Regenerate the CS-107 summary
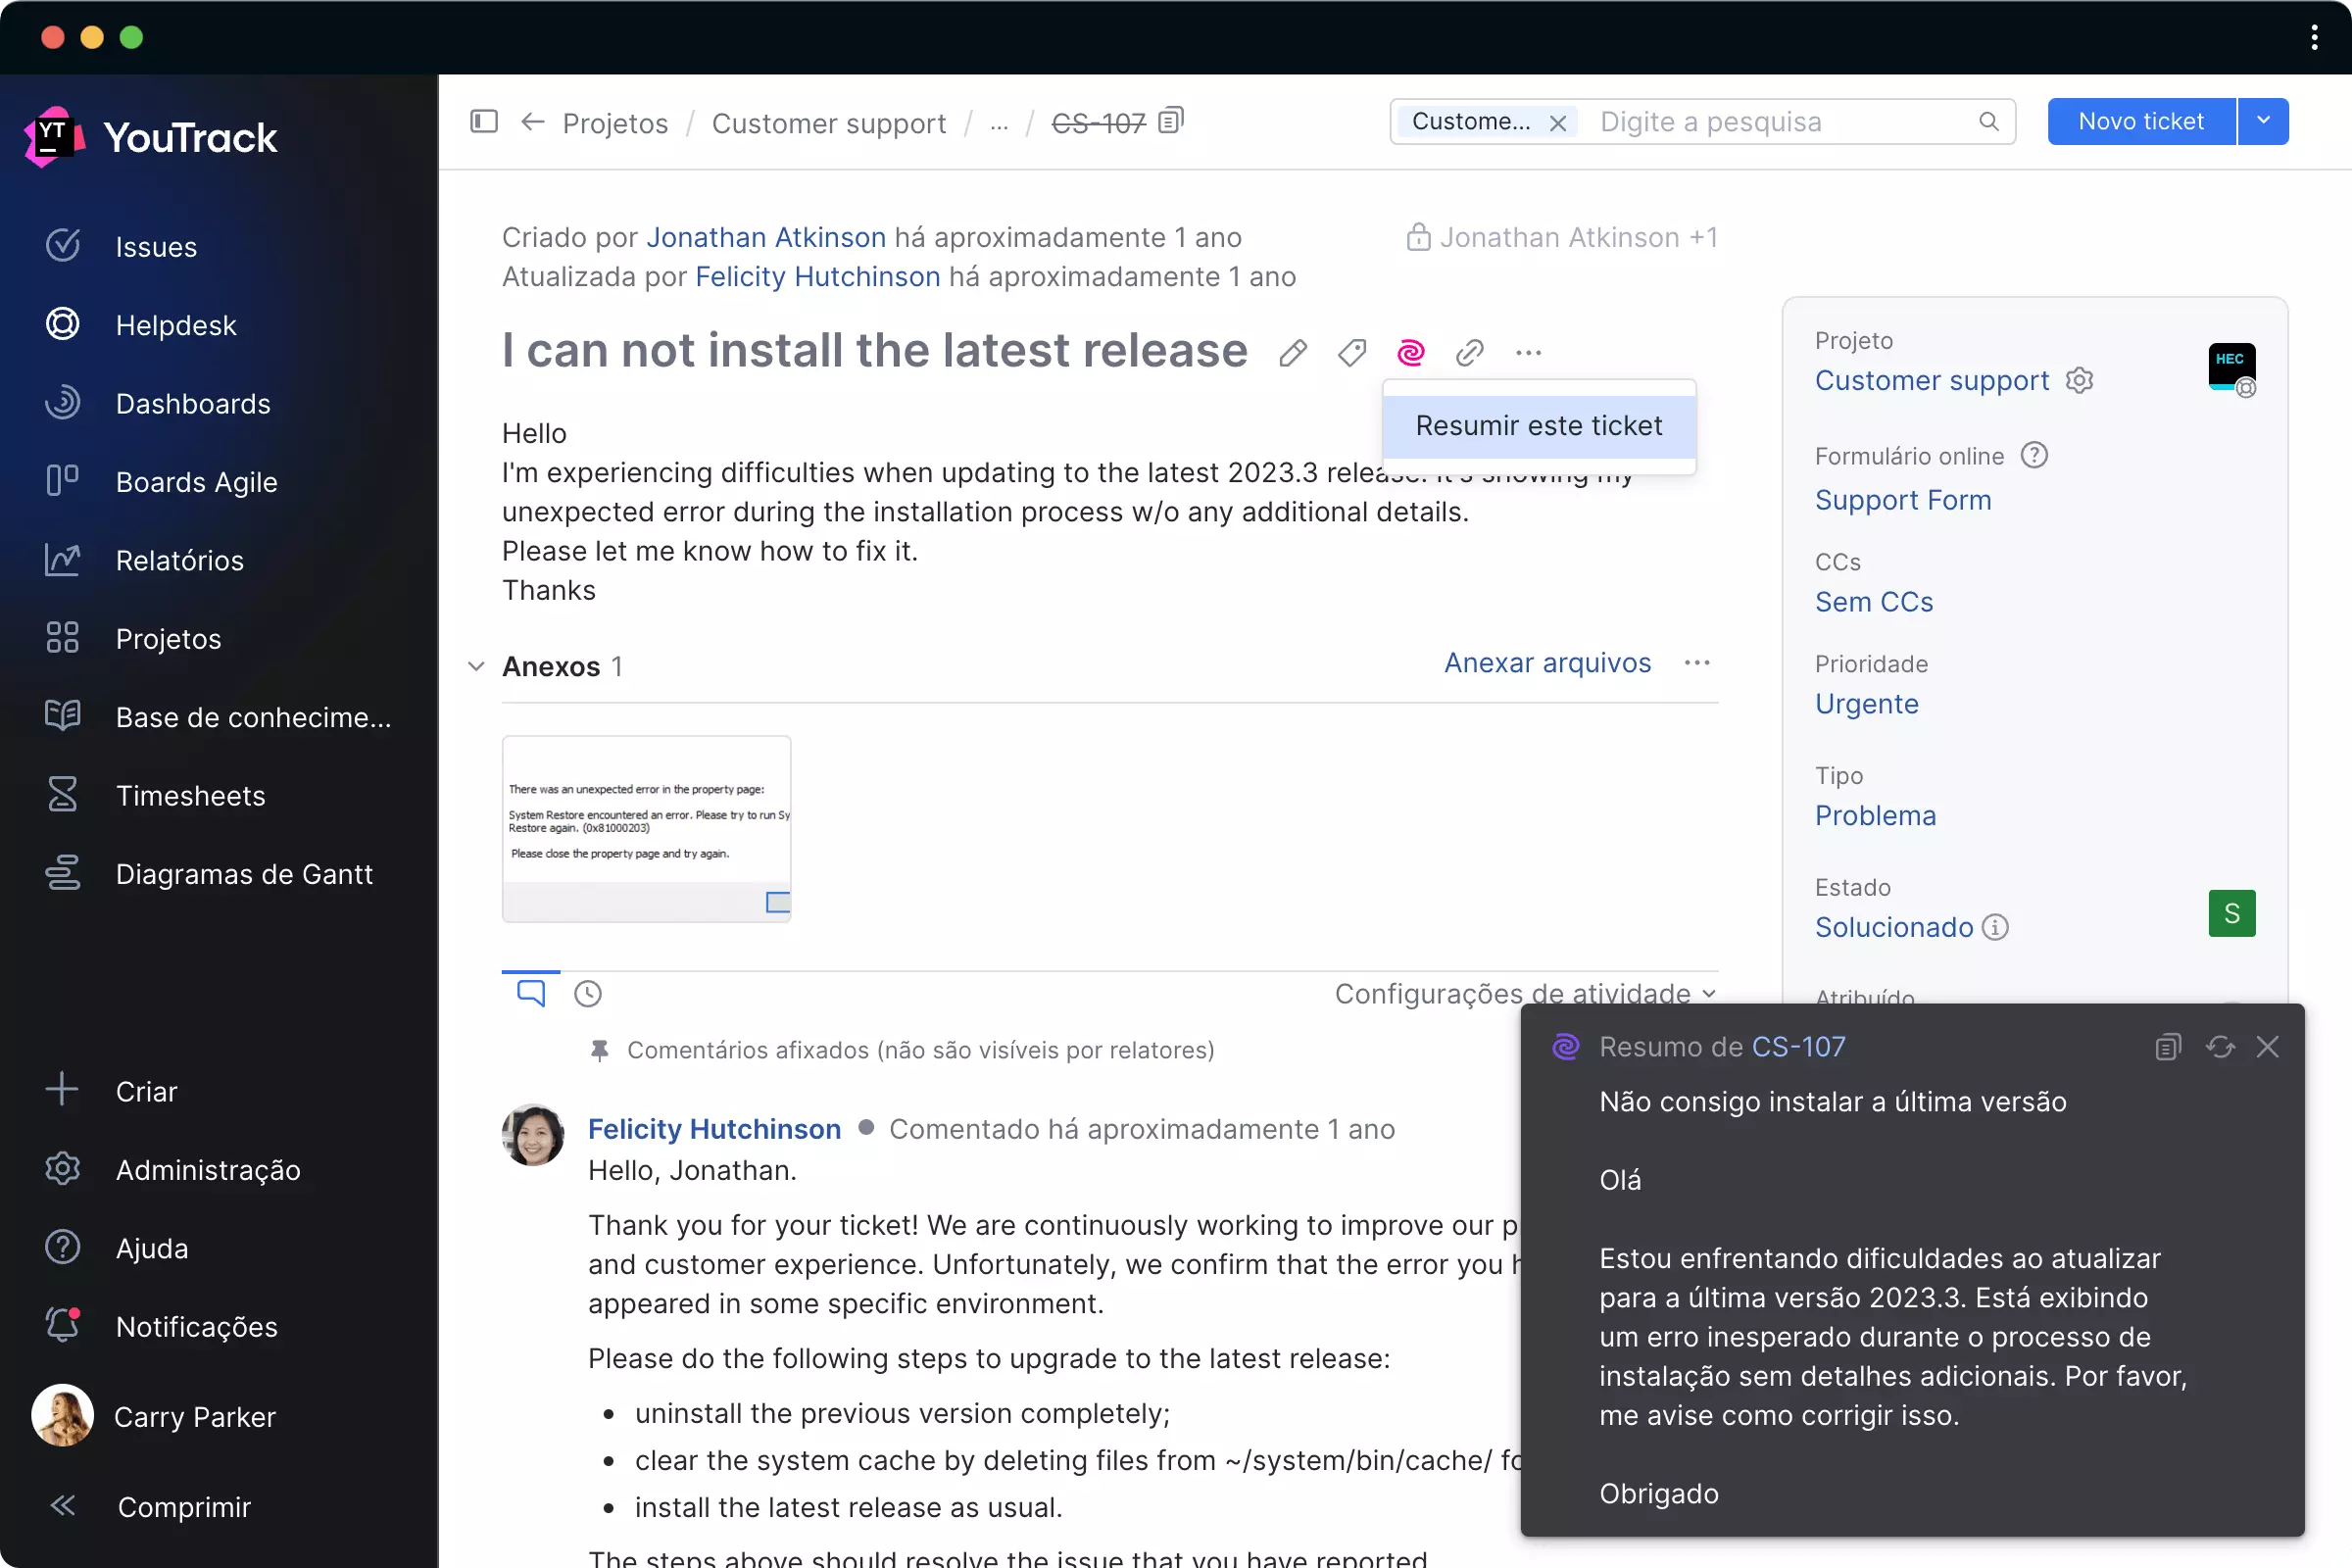This screenshot has height=1568, width=2352. [x=2219, y=1046]
